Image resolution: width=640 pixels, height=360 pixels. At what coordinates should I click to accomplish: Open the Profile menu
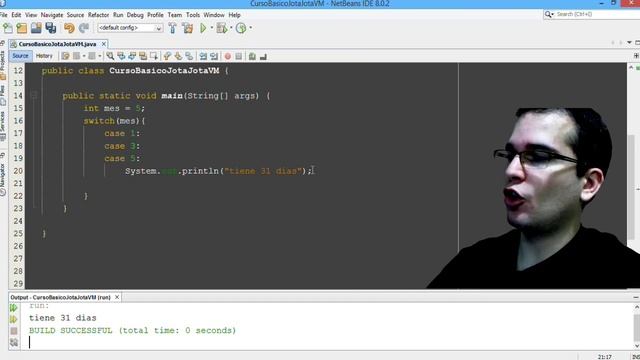[155, 15]
